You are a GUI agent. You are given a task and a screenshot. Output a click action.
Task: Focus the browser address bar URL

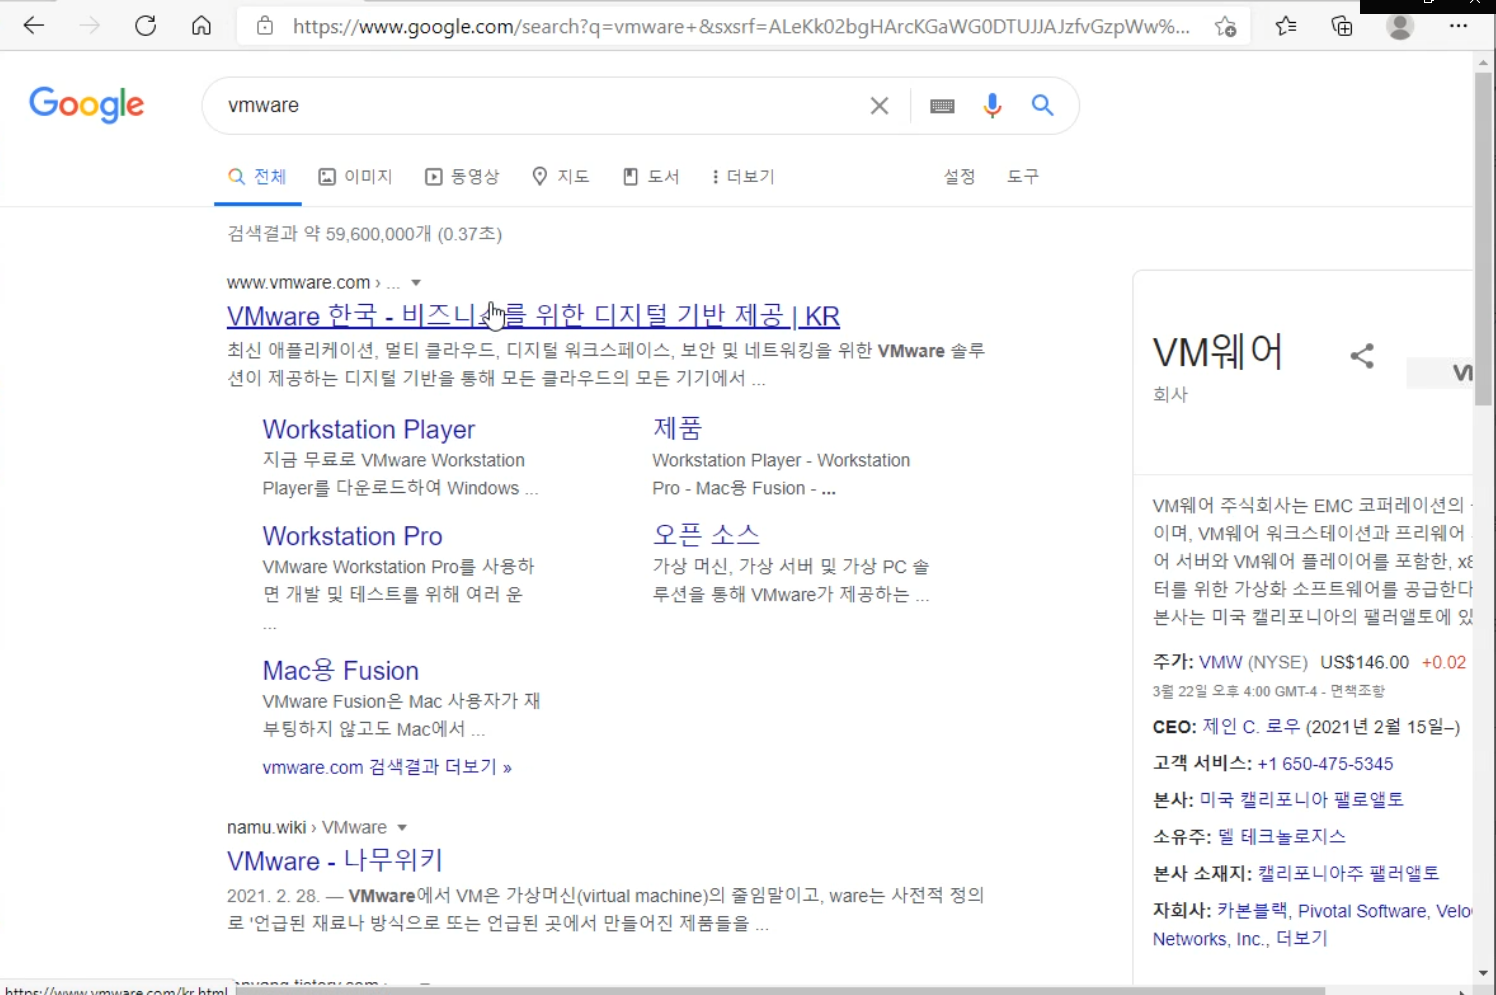[740, 27]
